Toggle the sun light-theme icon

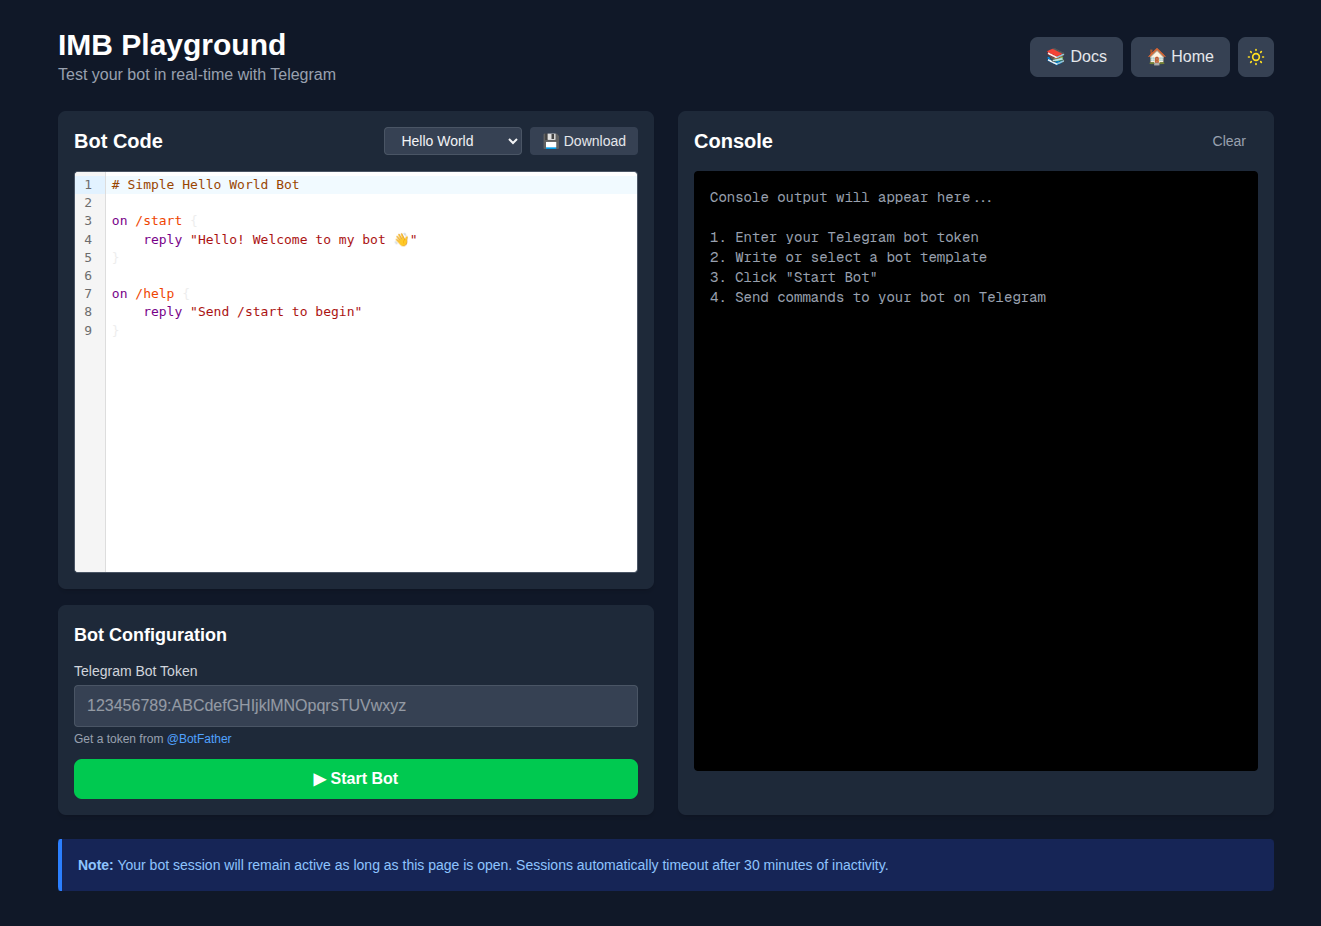pos(1256,57)
